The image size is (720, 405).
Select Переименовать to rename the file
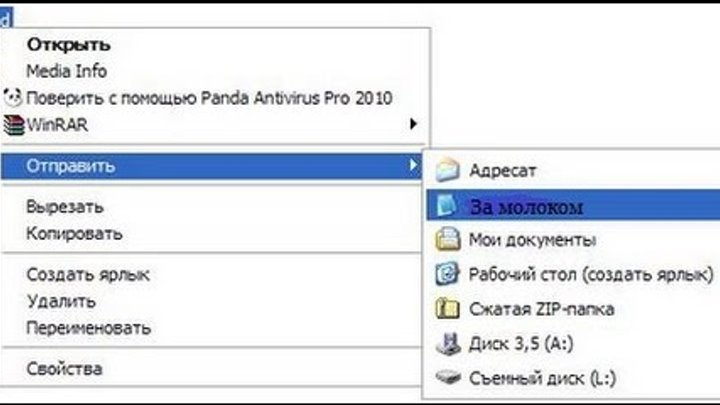[x=89, y=327]
